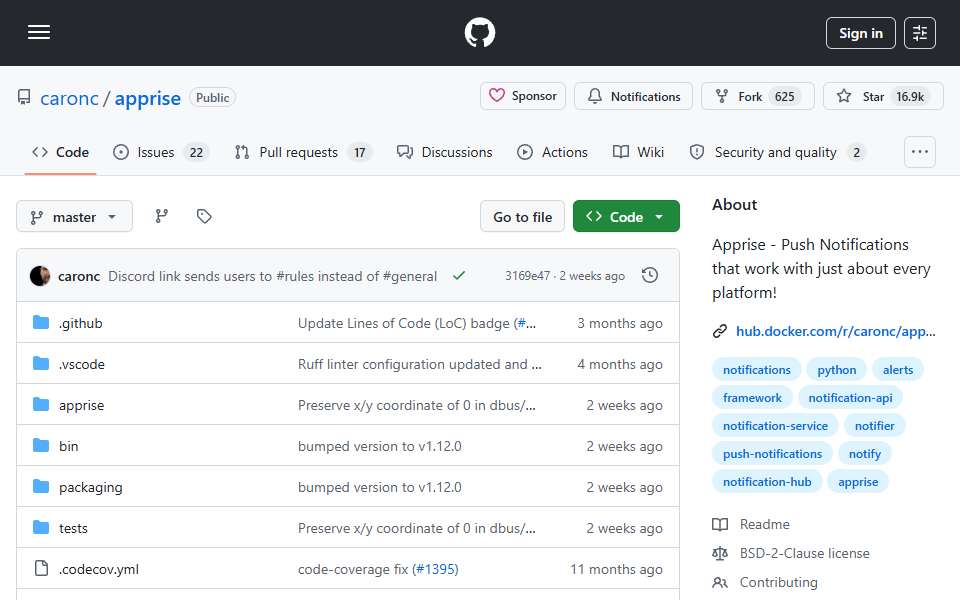Open the master branch selector dropdown

click(74, 217)
